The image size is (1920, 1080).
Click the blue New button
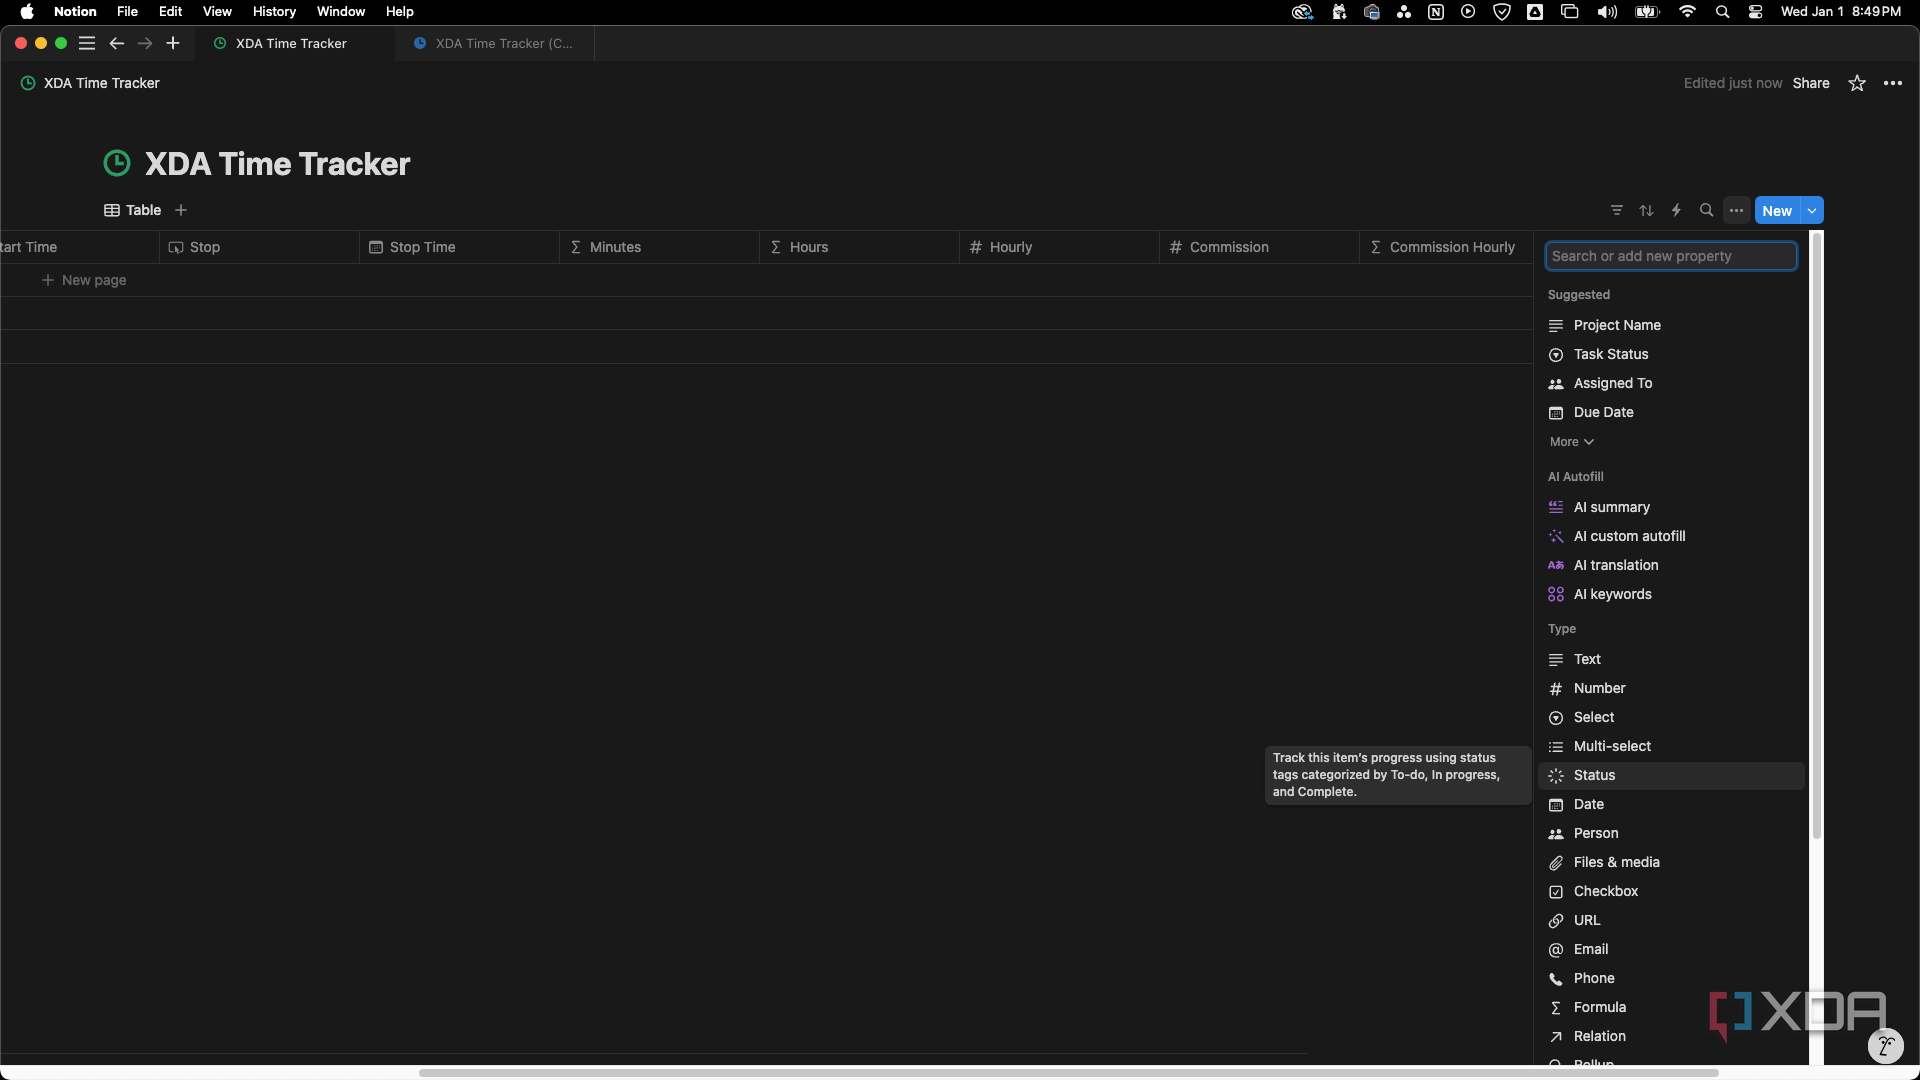[x=1777, y=211]
